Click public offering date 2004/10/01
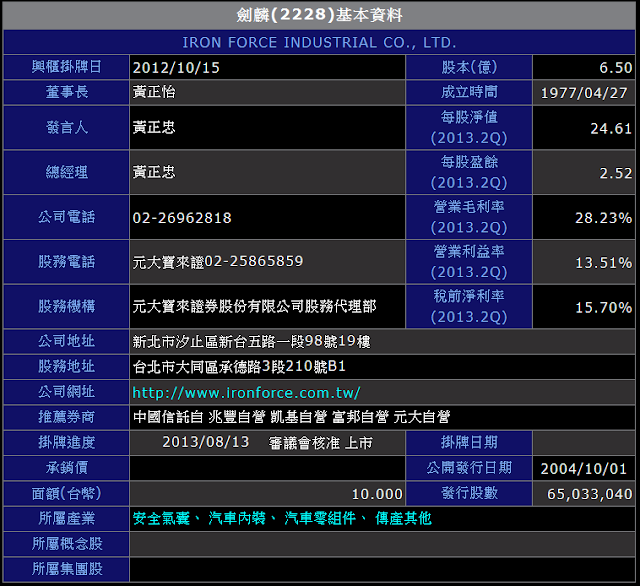The image size is (640, 586). 584,469
